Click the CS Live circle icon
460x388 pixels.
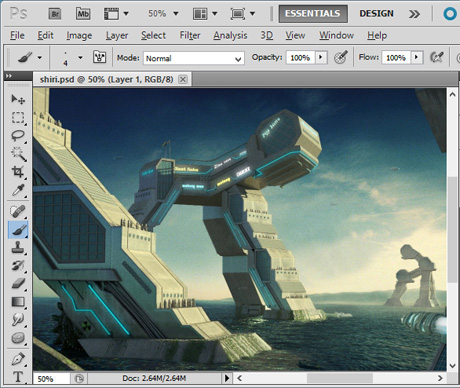pos(450,14)
